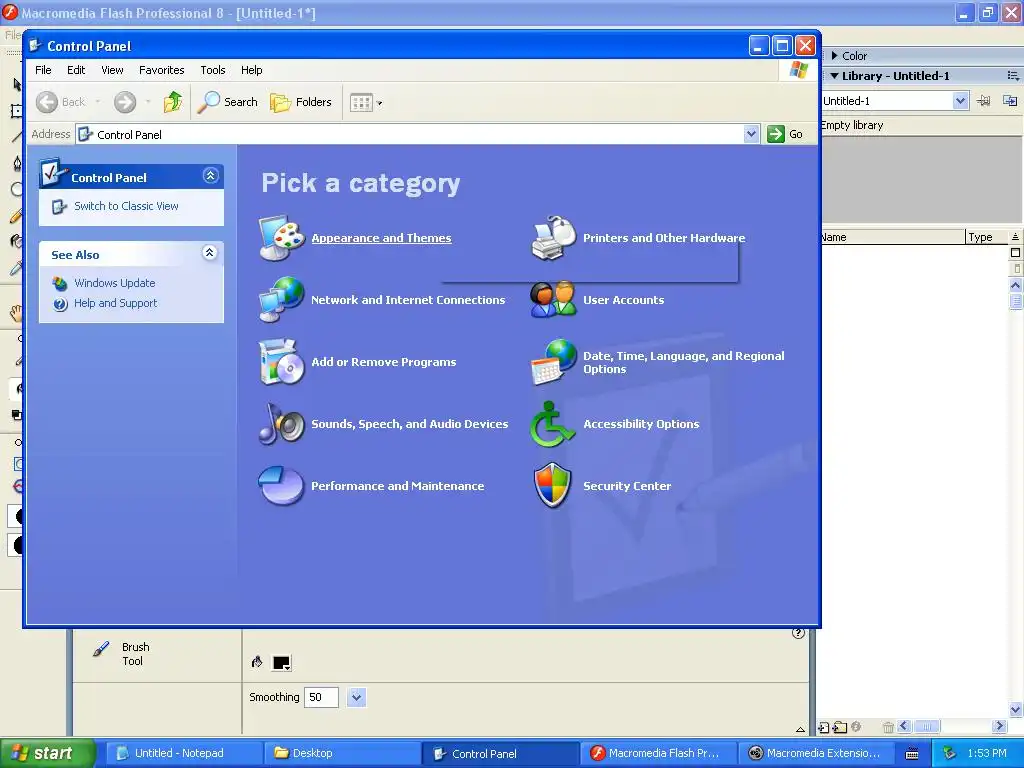This screenshot has height=768, width=1024.
Task: Click the paint bucket fill icon in Flash
Action: (257, 662)
